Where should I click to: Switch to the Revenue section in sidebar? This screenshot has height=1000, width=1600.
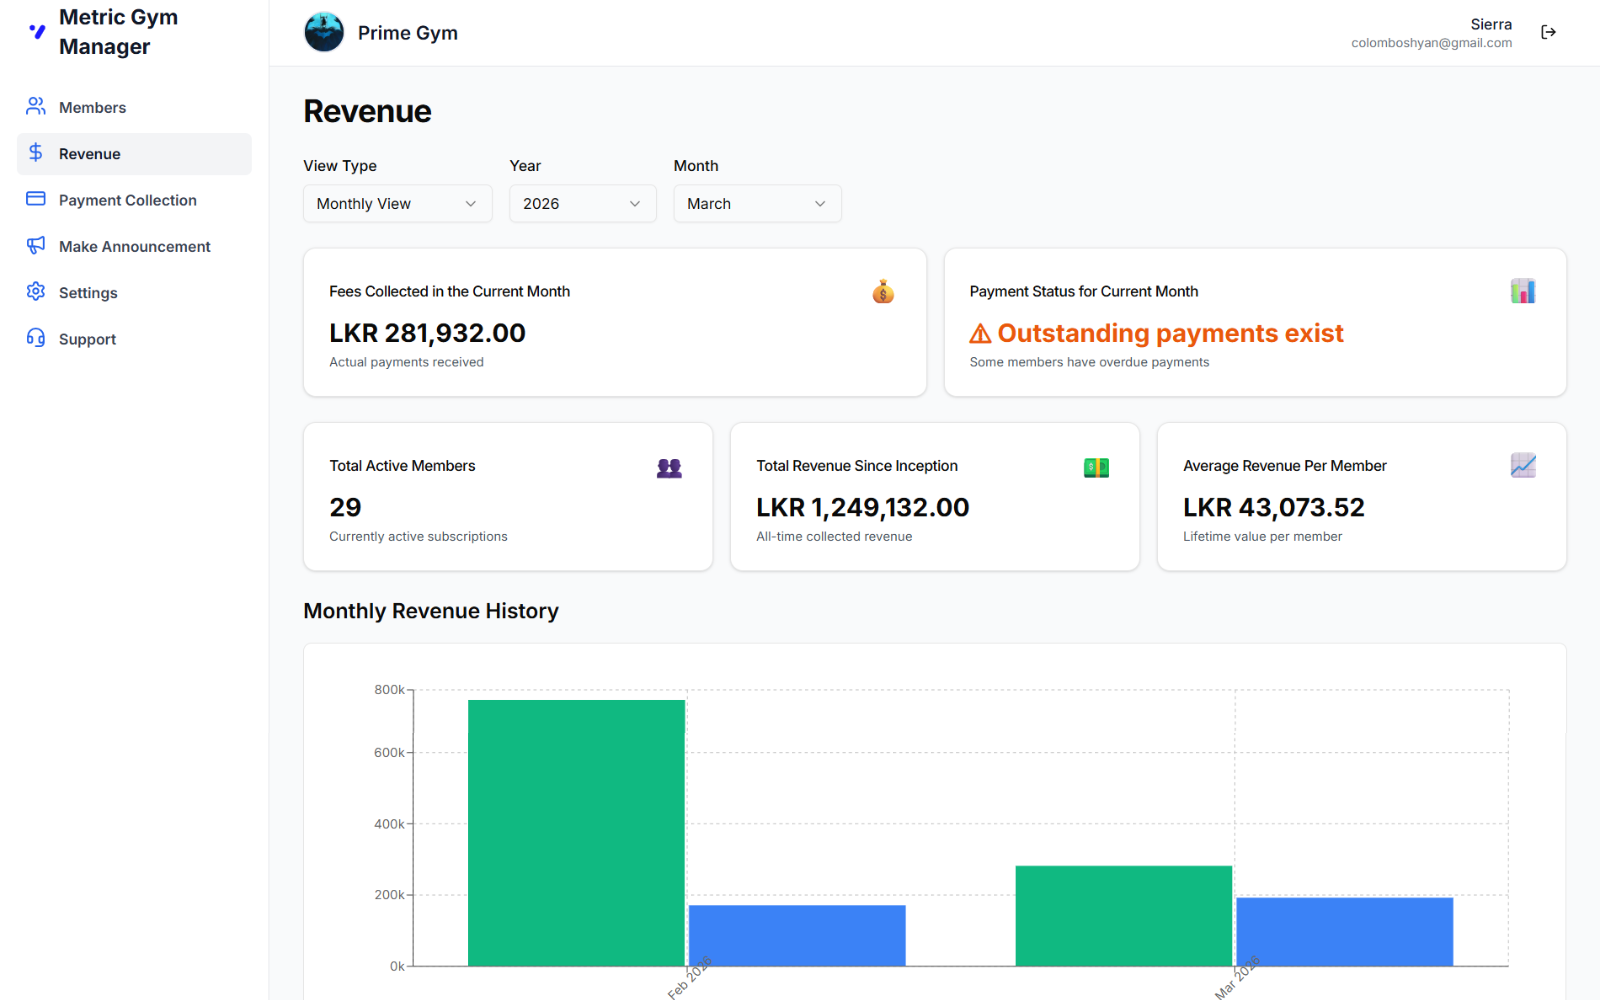pos(90,153)
